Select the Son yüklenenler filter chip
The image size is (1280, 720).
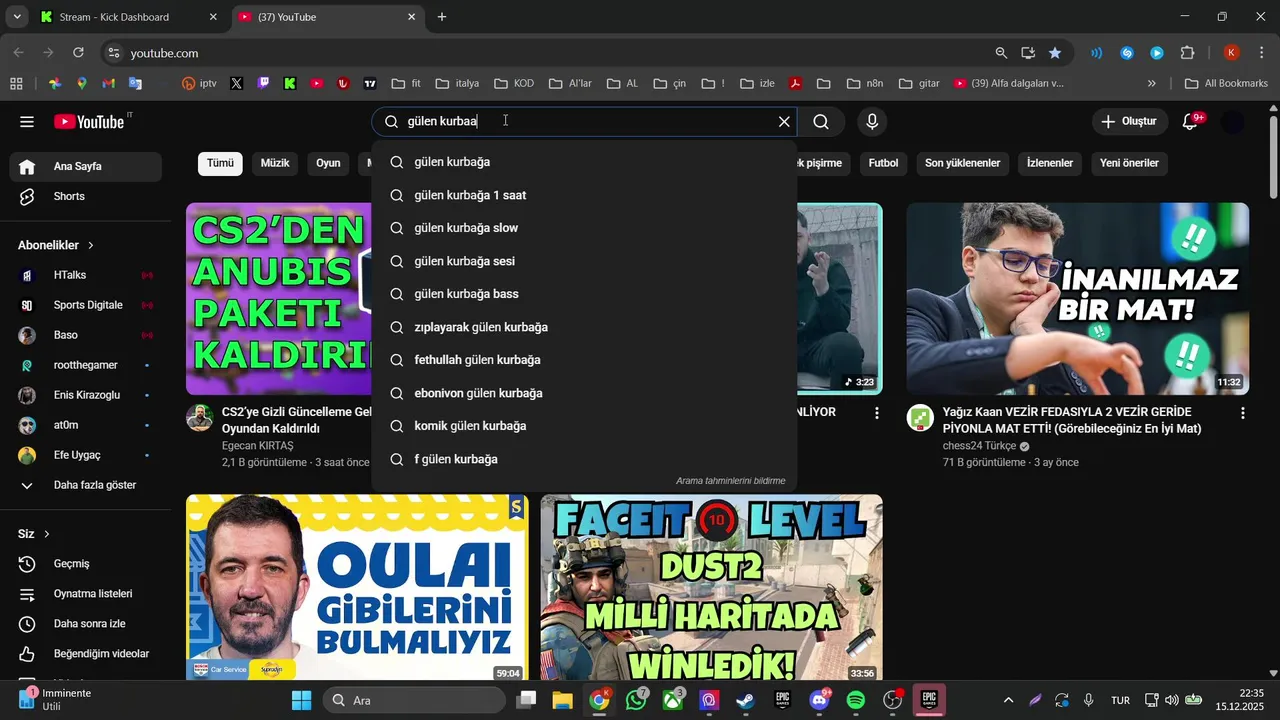[962, 163]
